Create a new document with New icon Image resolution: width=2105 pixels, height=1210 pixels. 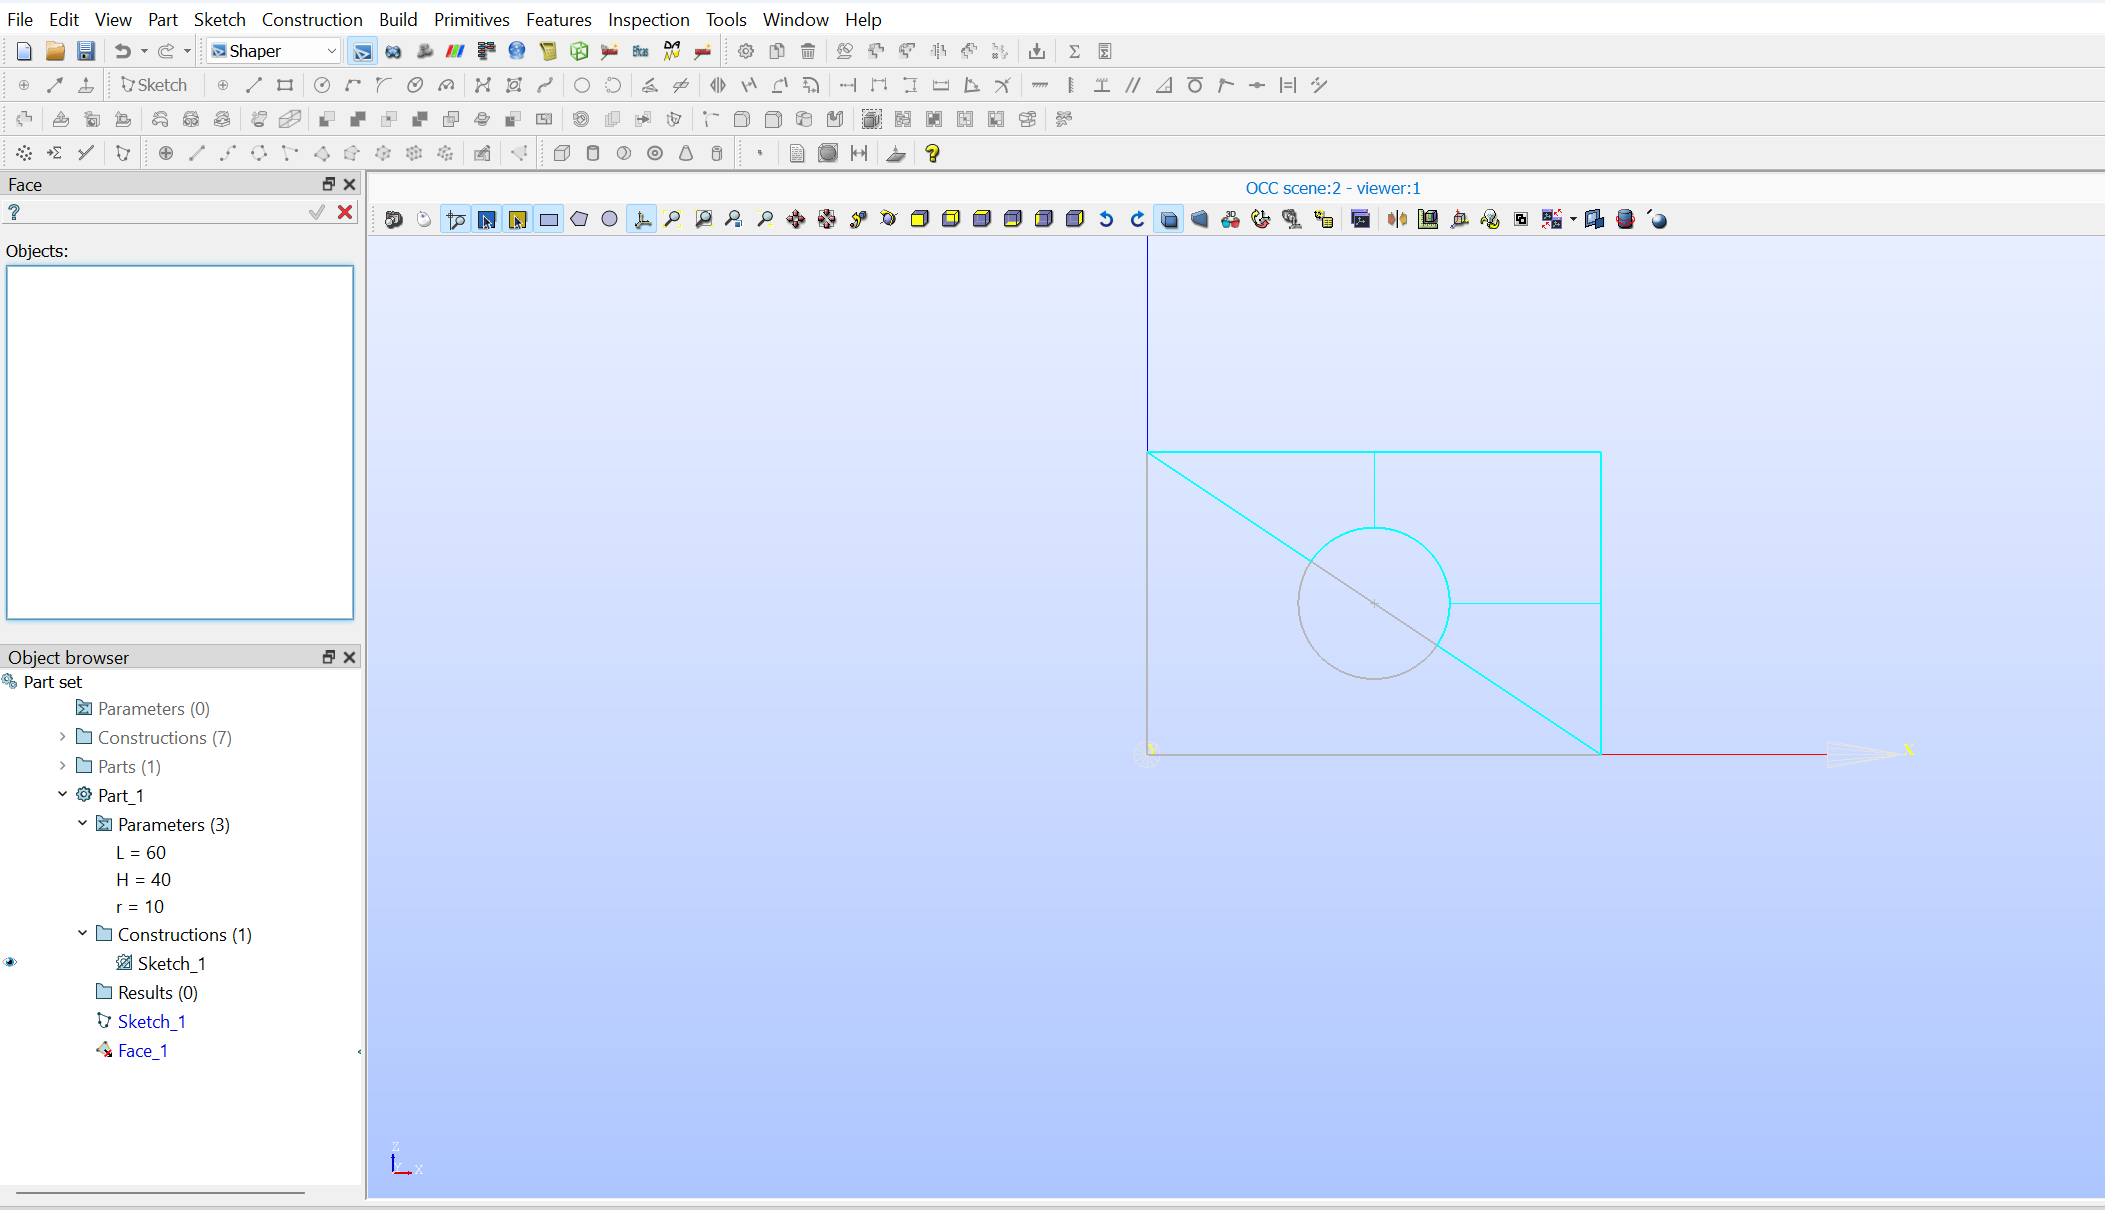pos(24,51)
